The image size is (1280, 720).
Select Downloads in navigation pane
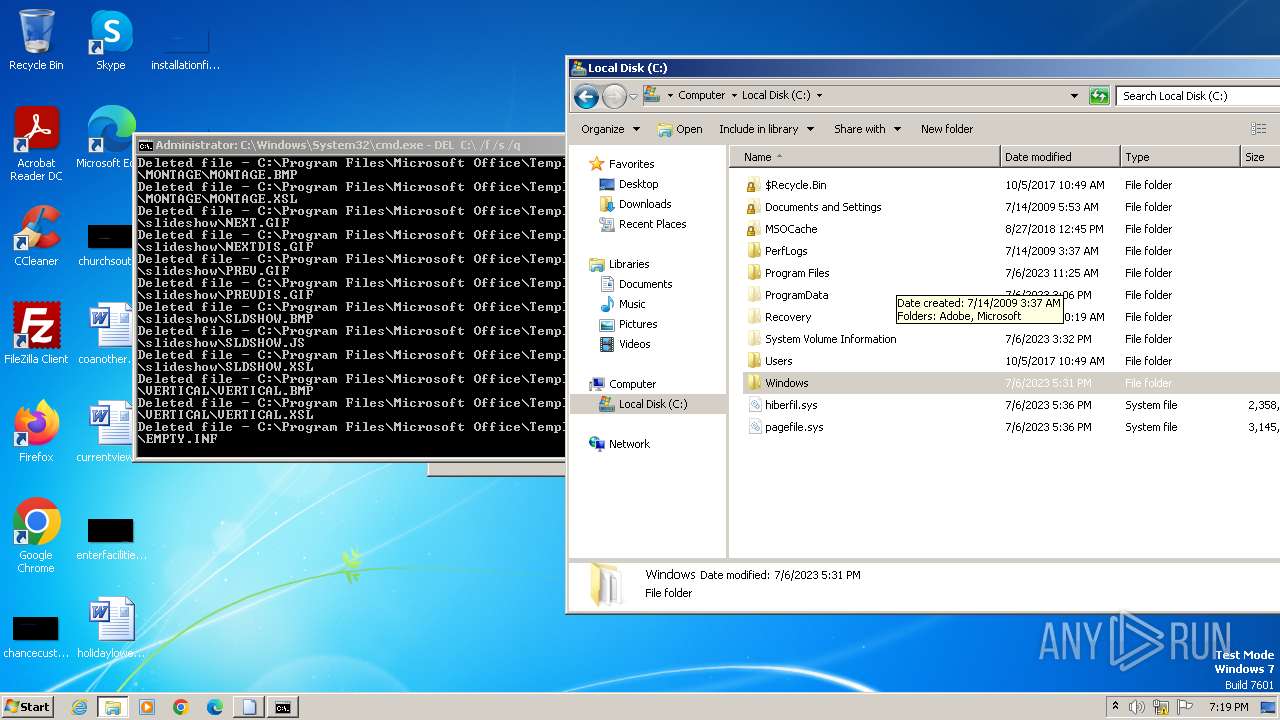click(x=644, y=204)
